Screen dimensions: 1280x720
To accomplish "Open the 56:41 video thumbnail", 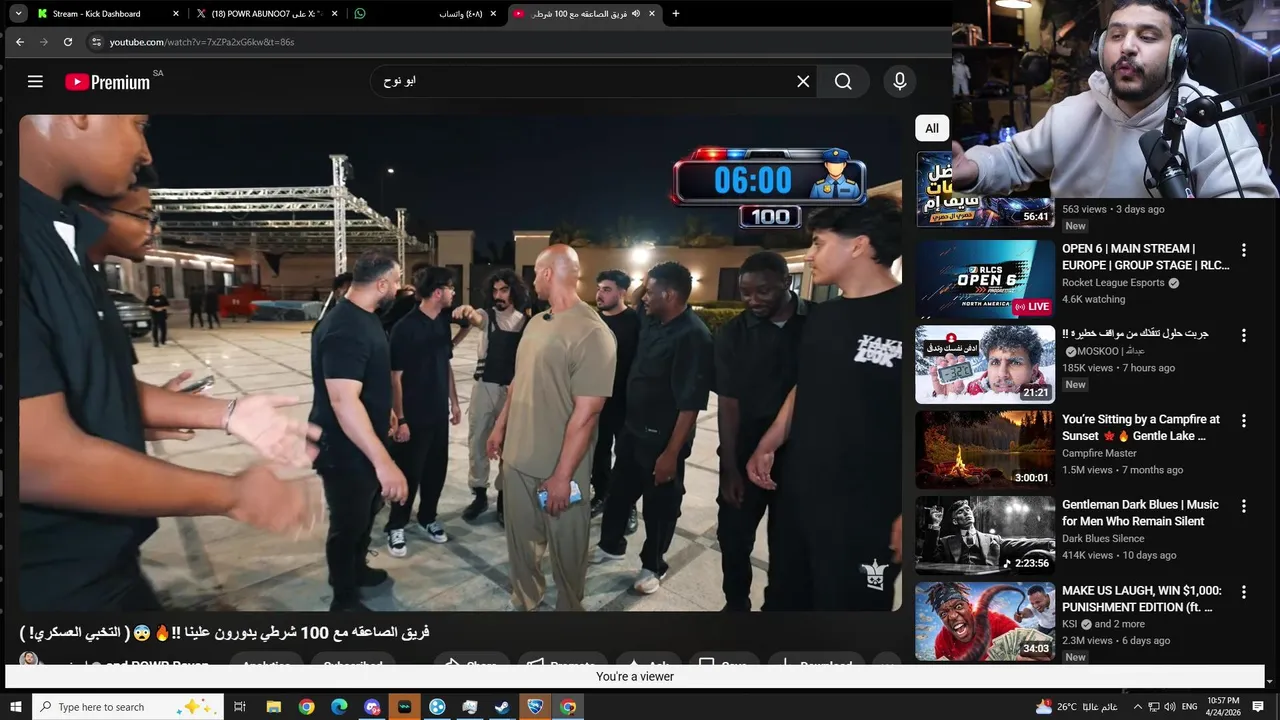I will pos(985,189).
